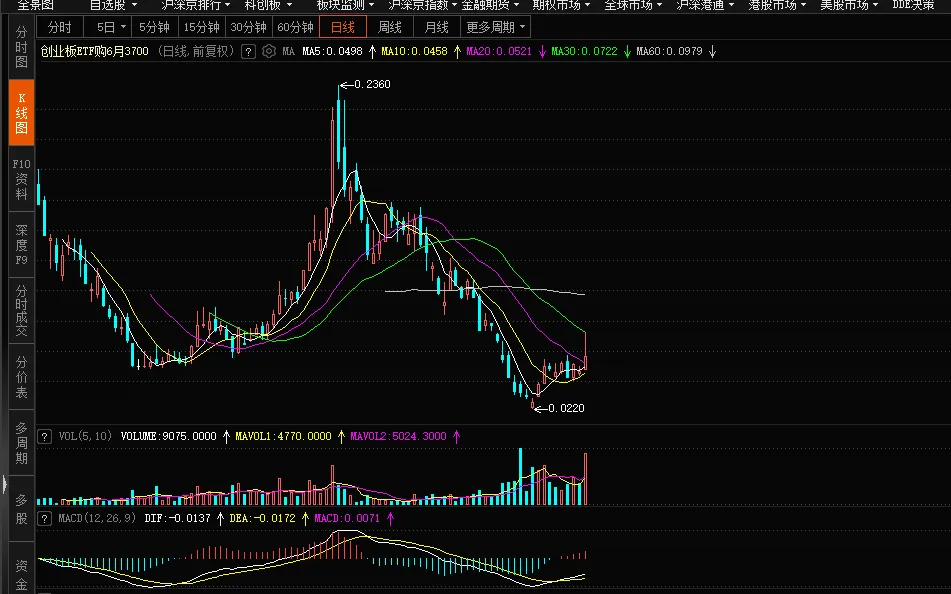
Task: Select the 15分钟 period tab
Action: [201, 27]
